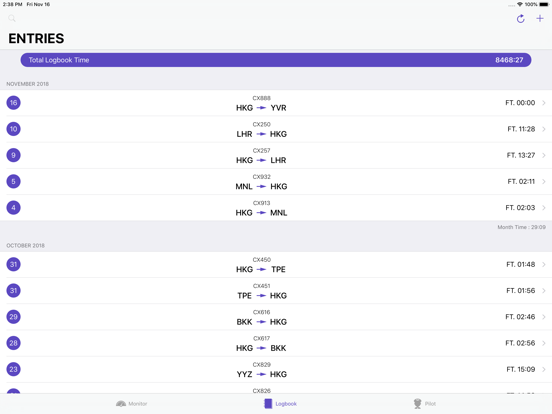This screenshot has width=552, height=414.
Task: Select the total time value 8468:27
Action: [x=509, y=60]
